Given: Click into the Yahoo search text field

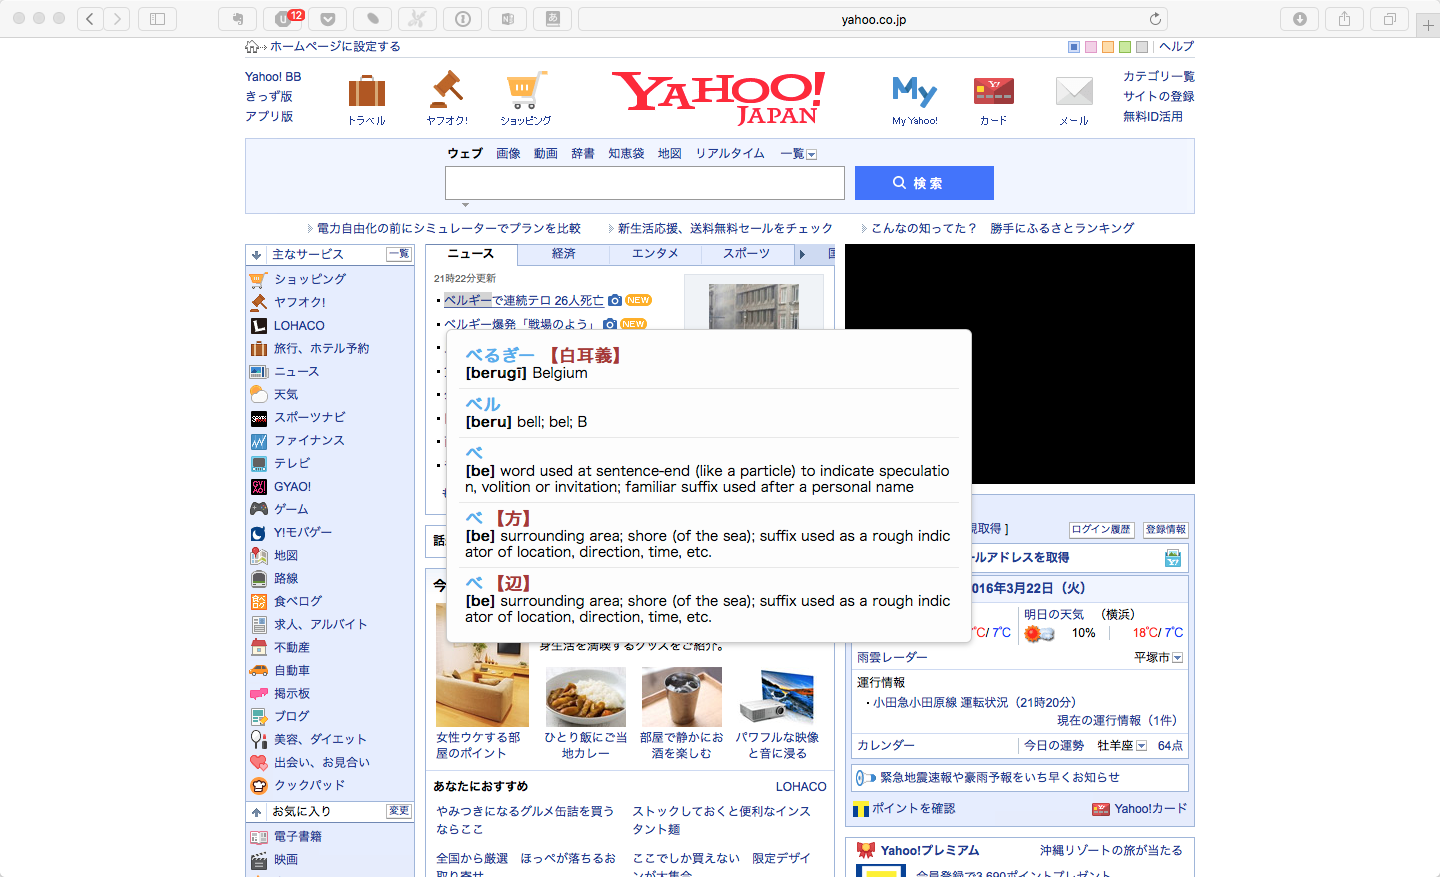Looking at the screenshot, I should 644,183.
